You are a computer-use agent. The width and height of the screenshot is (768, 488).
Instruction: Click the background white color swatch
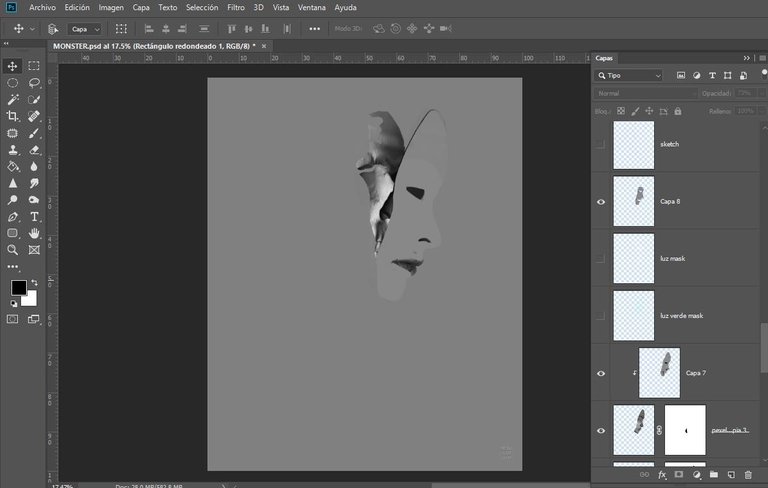(30, 299)
